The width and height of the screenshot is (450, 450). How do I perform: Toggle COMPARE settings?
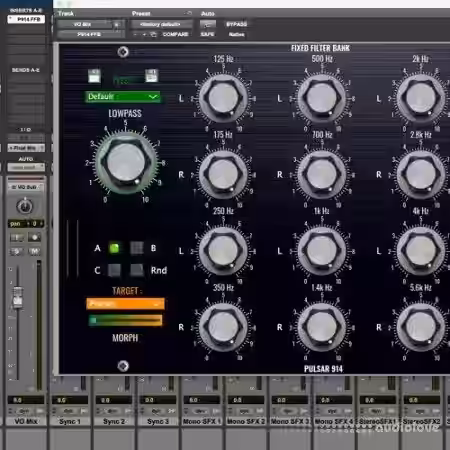point(175,34)
